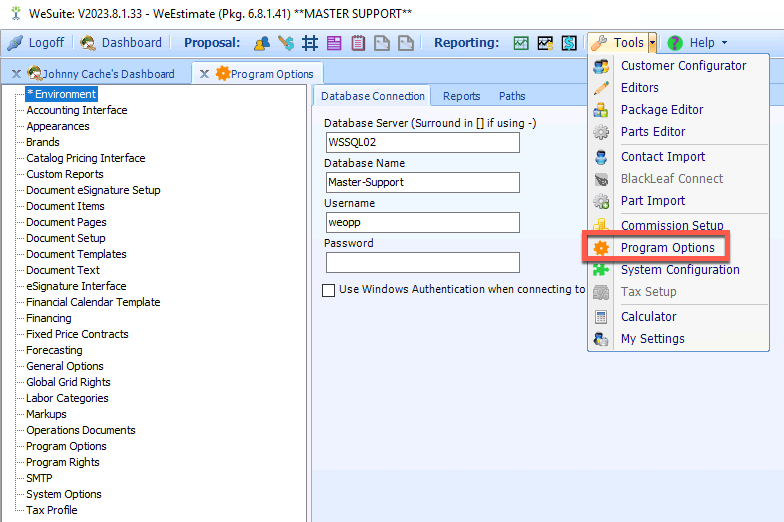Viewport: 784px width, 522px height.
Task: Select eSignature Interface tree item
Action: [76, 286]
